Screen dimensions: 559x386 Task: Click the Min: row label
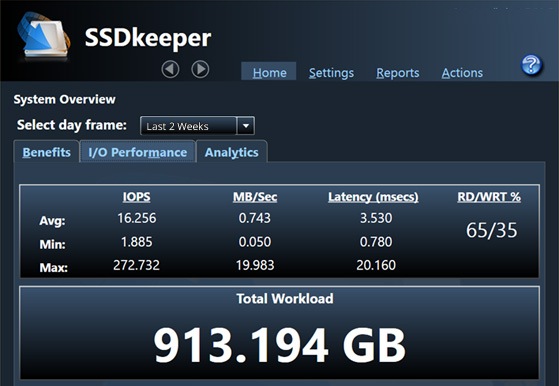coord(52,245)
